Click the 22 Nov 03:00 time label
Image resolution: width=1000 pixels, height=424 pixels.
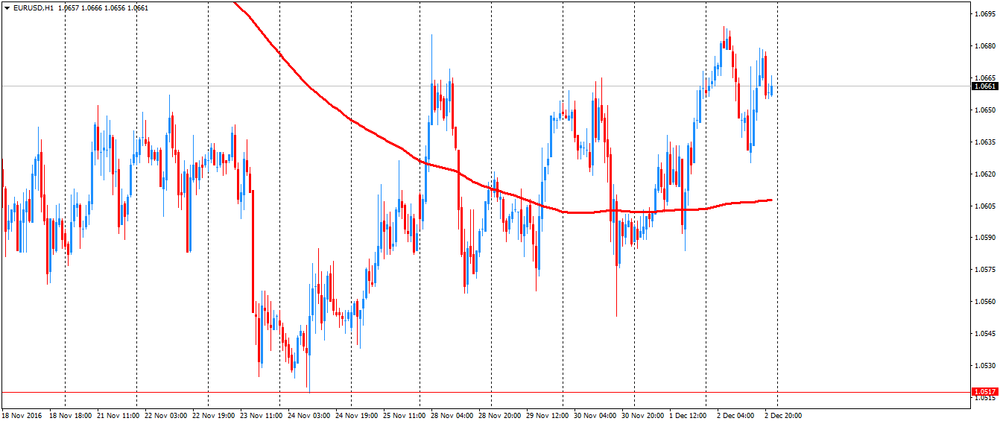click(x=166, y=414)
